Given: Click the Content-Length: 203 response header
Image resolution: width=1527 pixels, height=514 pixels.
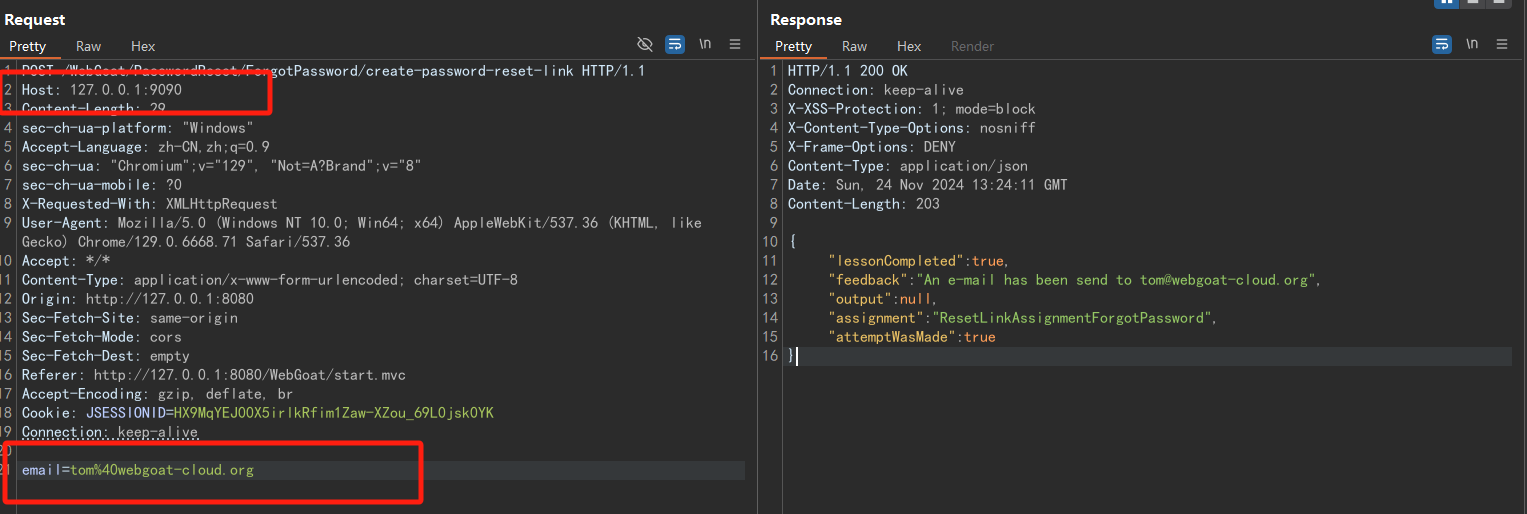Looking at the screenshot, I should click(864, 204).
